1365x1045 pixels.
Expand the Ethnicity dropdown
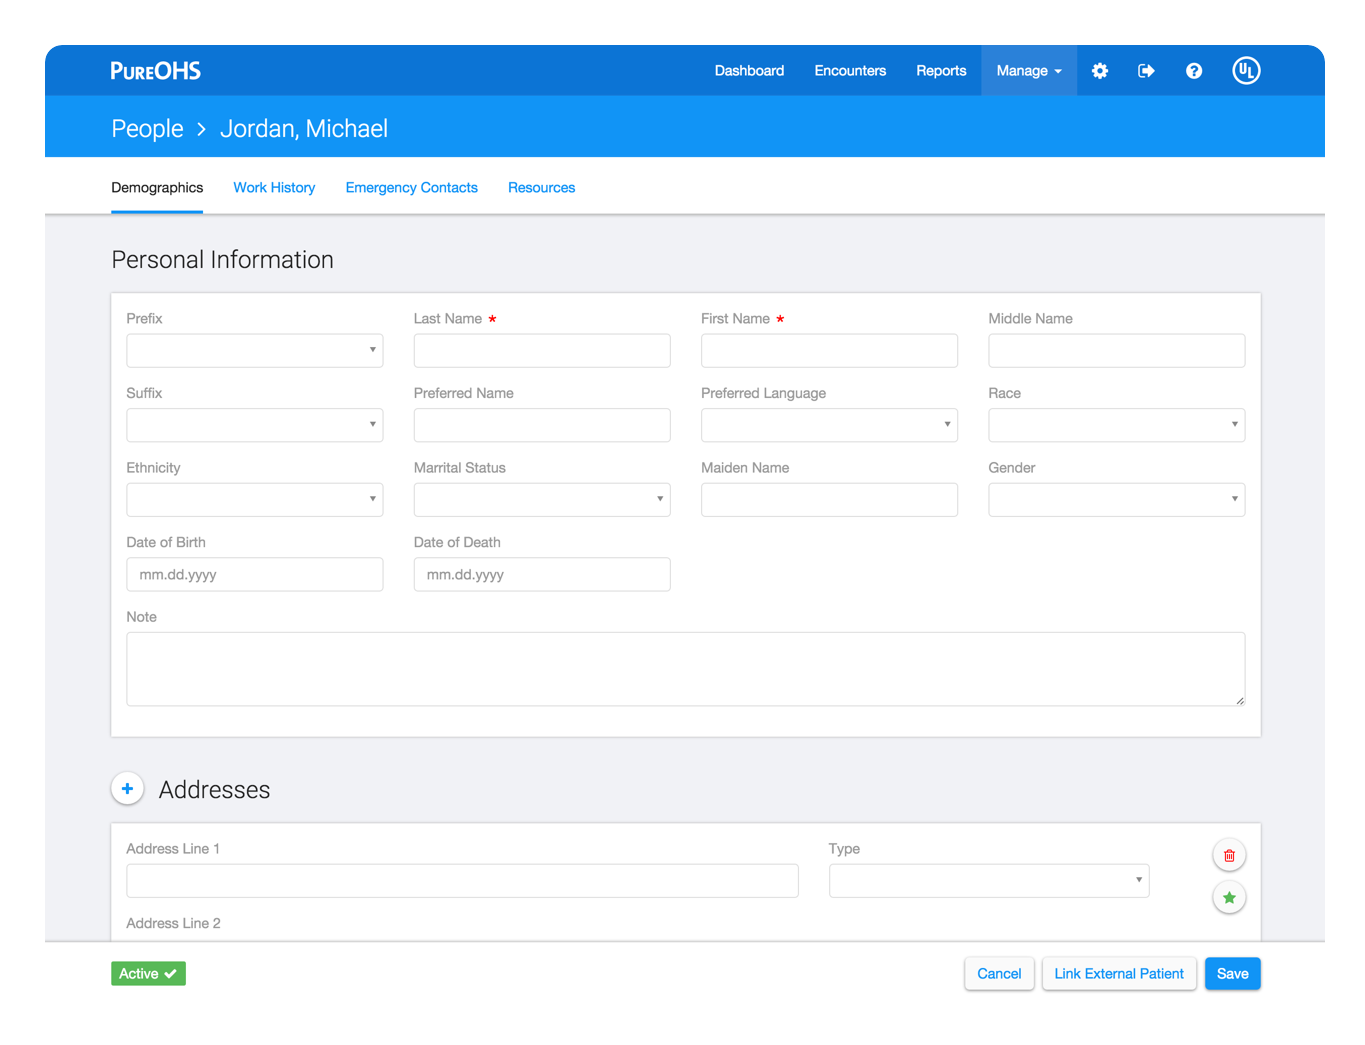[x=255, y=500]
